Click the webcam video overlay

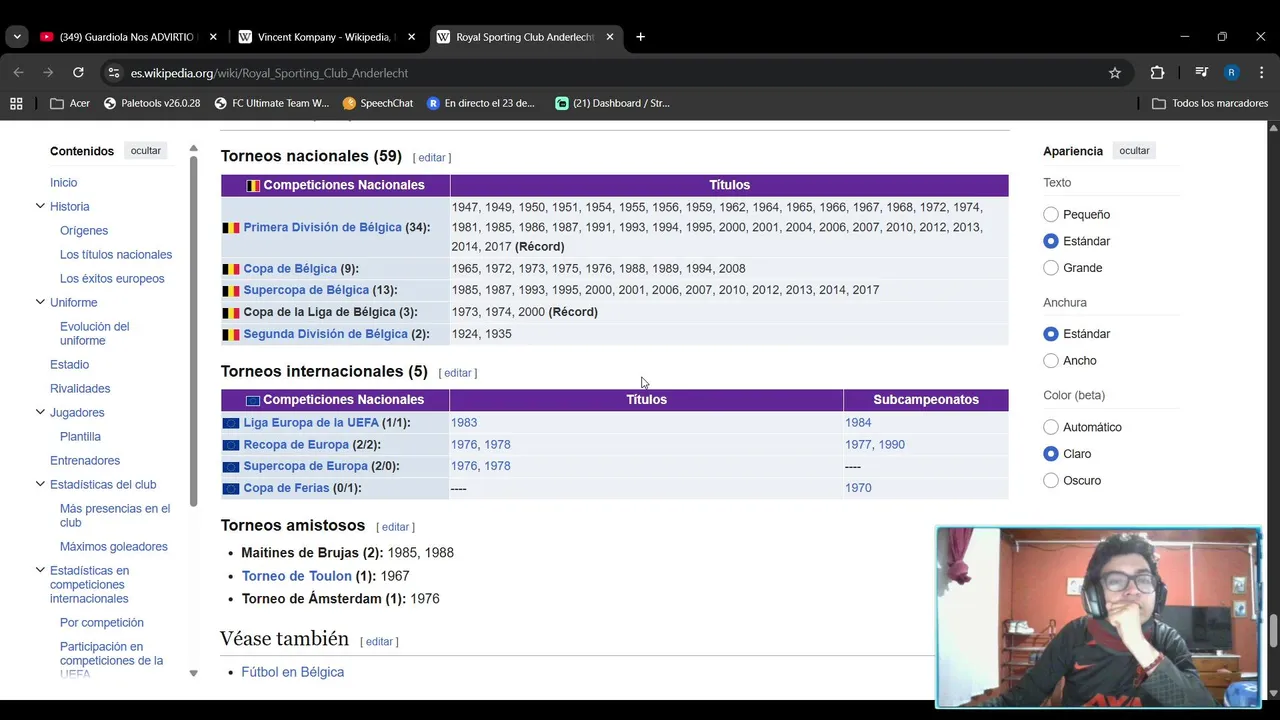click(1098, 617)
